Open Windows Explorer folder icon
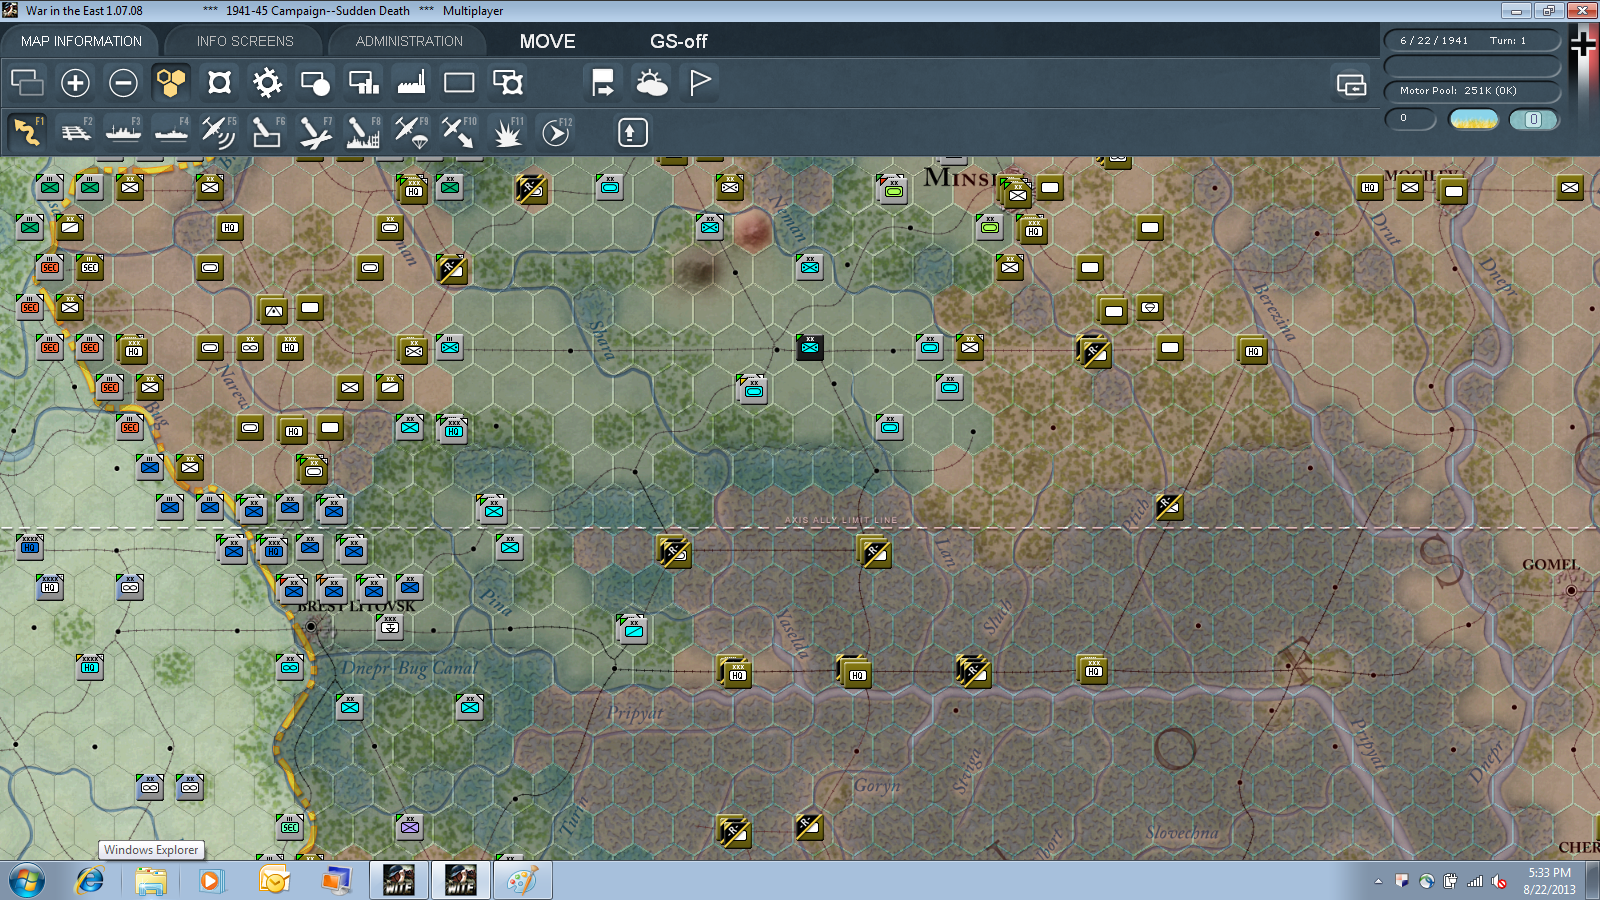Screen dimensions: 1600x900 [151, 881]
